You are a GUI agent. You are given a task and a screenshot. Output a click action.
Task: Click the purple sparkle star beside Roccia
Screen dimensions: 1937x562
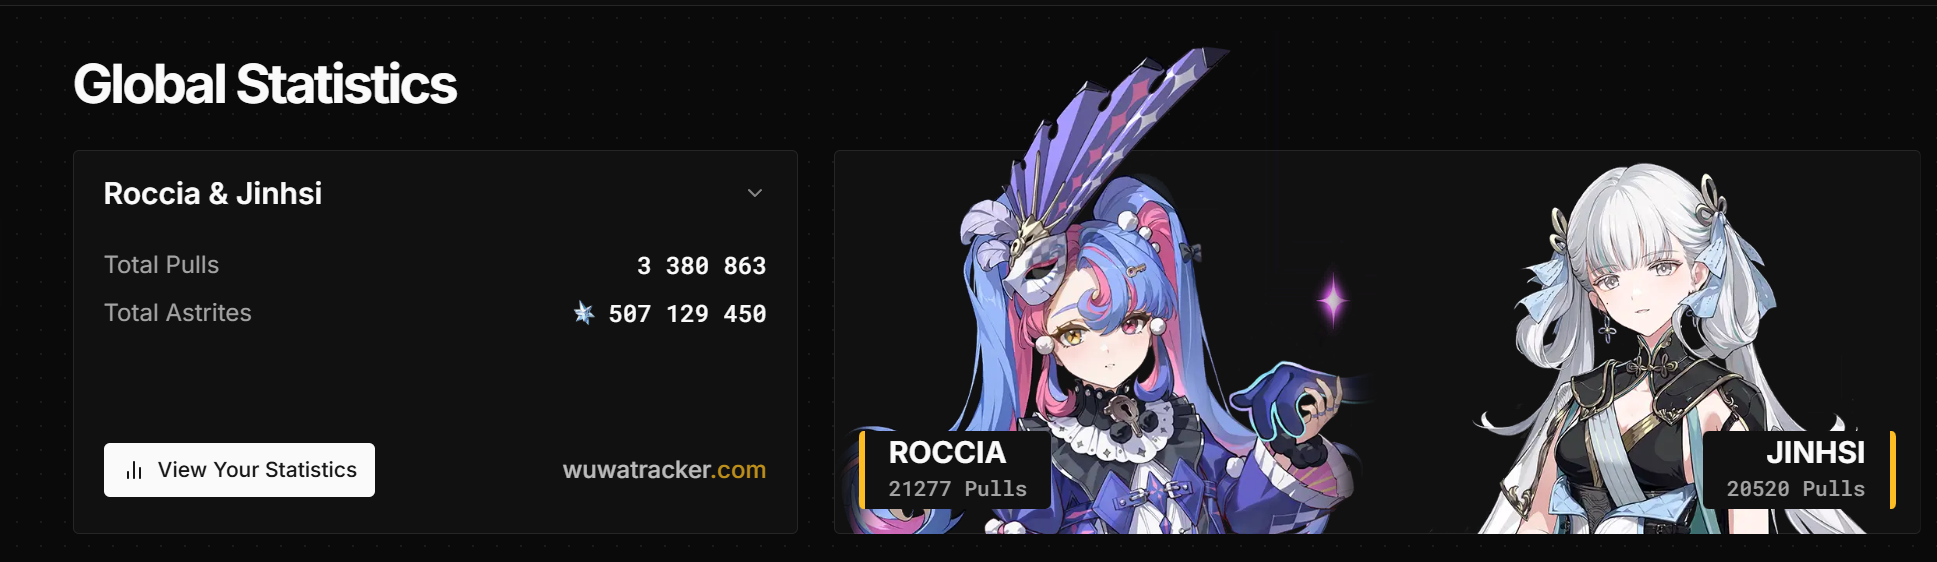1332,299
